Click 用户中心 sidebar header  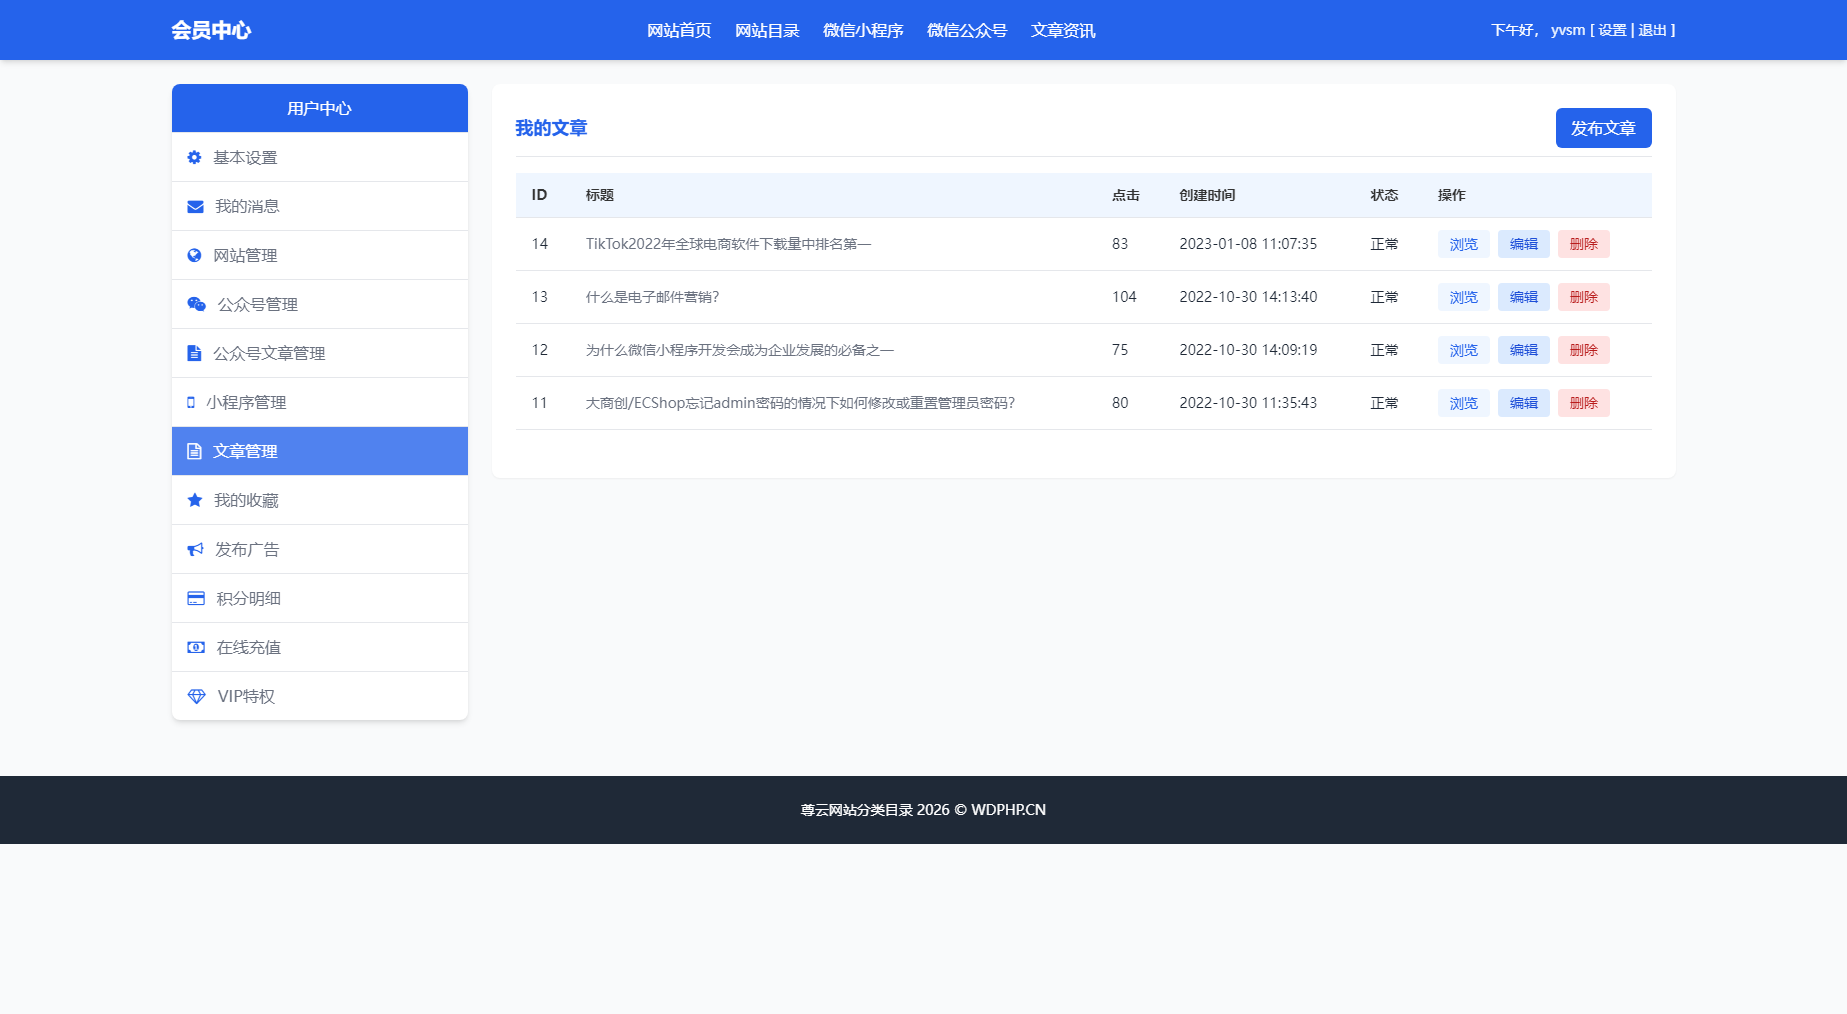point(320,108)
